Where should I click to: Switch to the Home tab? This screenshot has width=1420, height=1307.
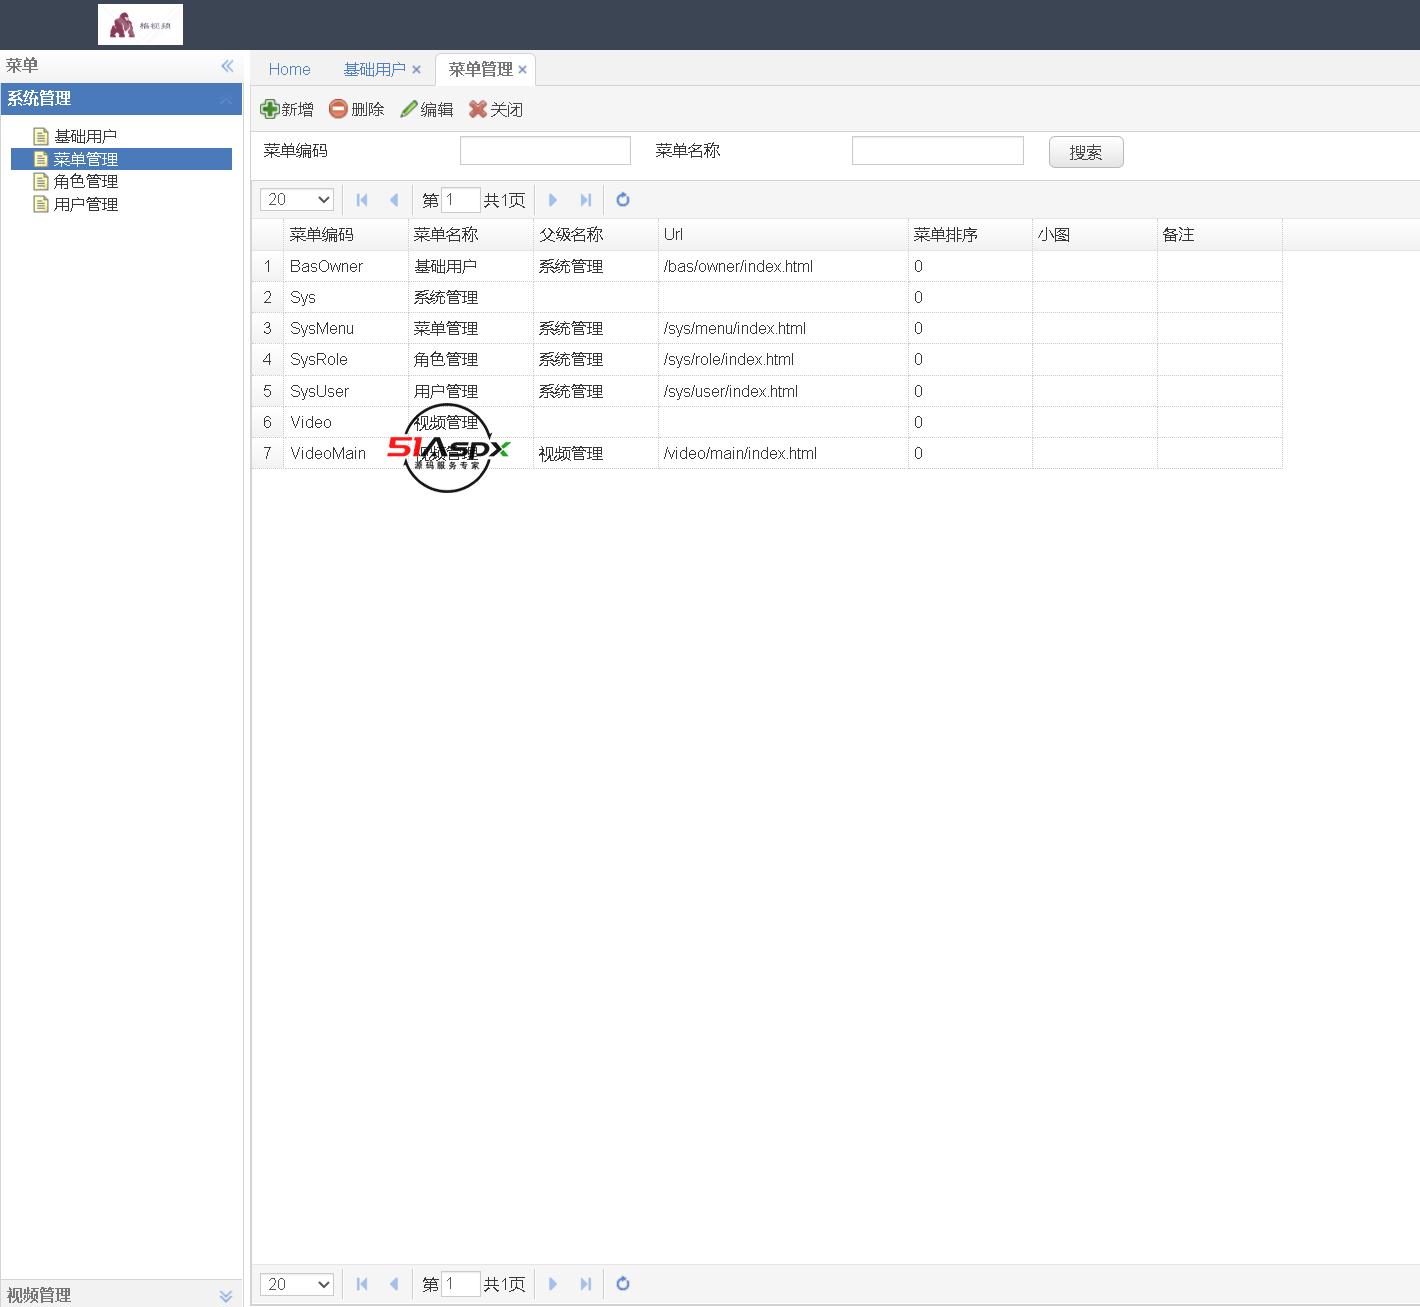click(x=289, y=69)
